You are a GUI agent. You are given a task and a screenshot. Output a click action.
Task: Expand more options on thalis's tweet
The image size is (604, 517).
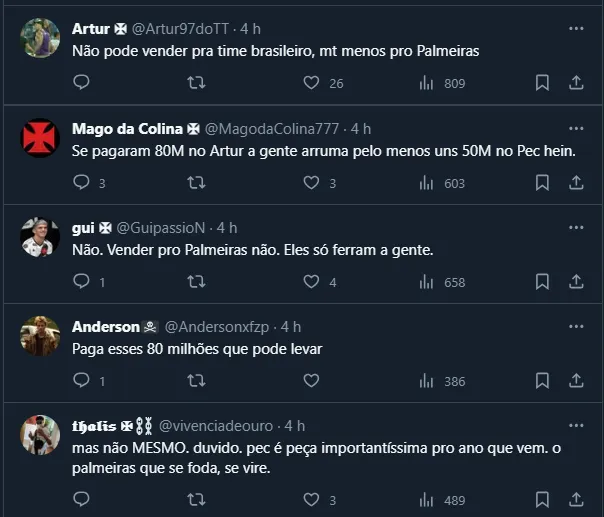[x=575, y=425]
